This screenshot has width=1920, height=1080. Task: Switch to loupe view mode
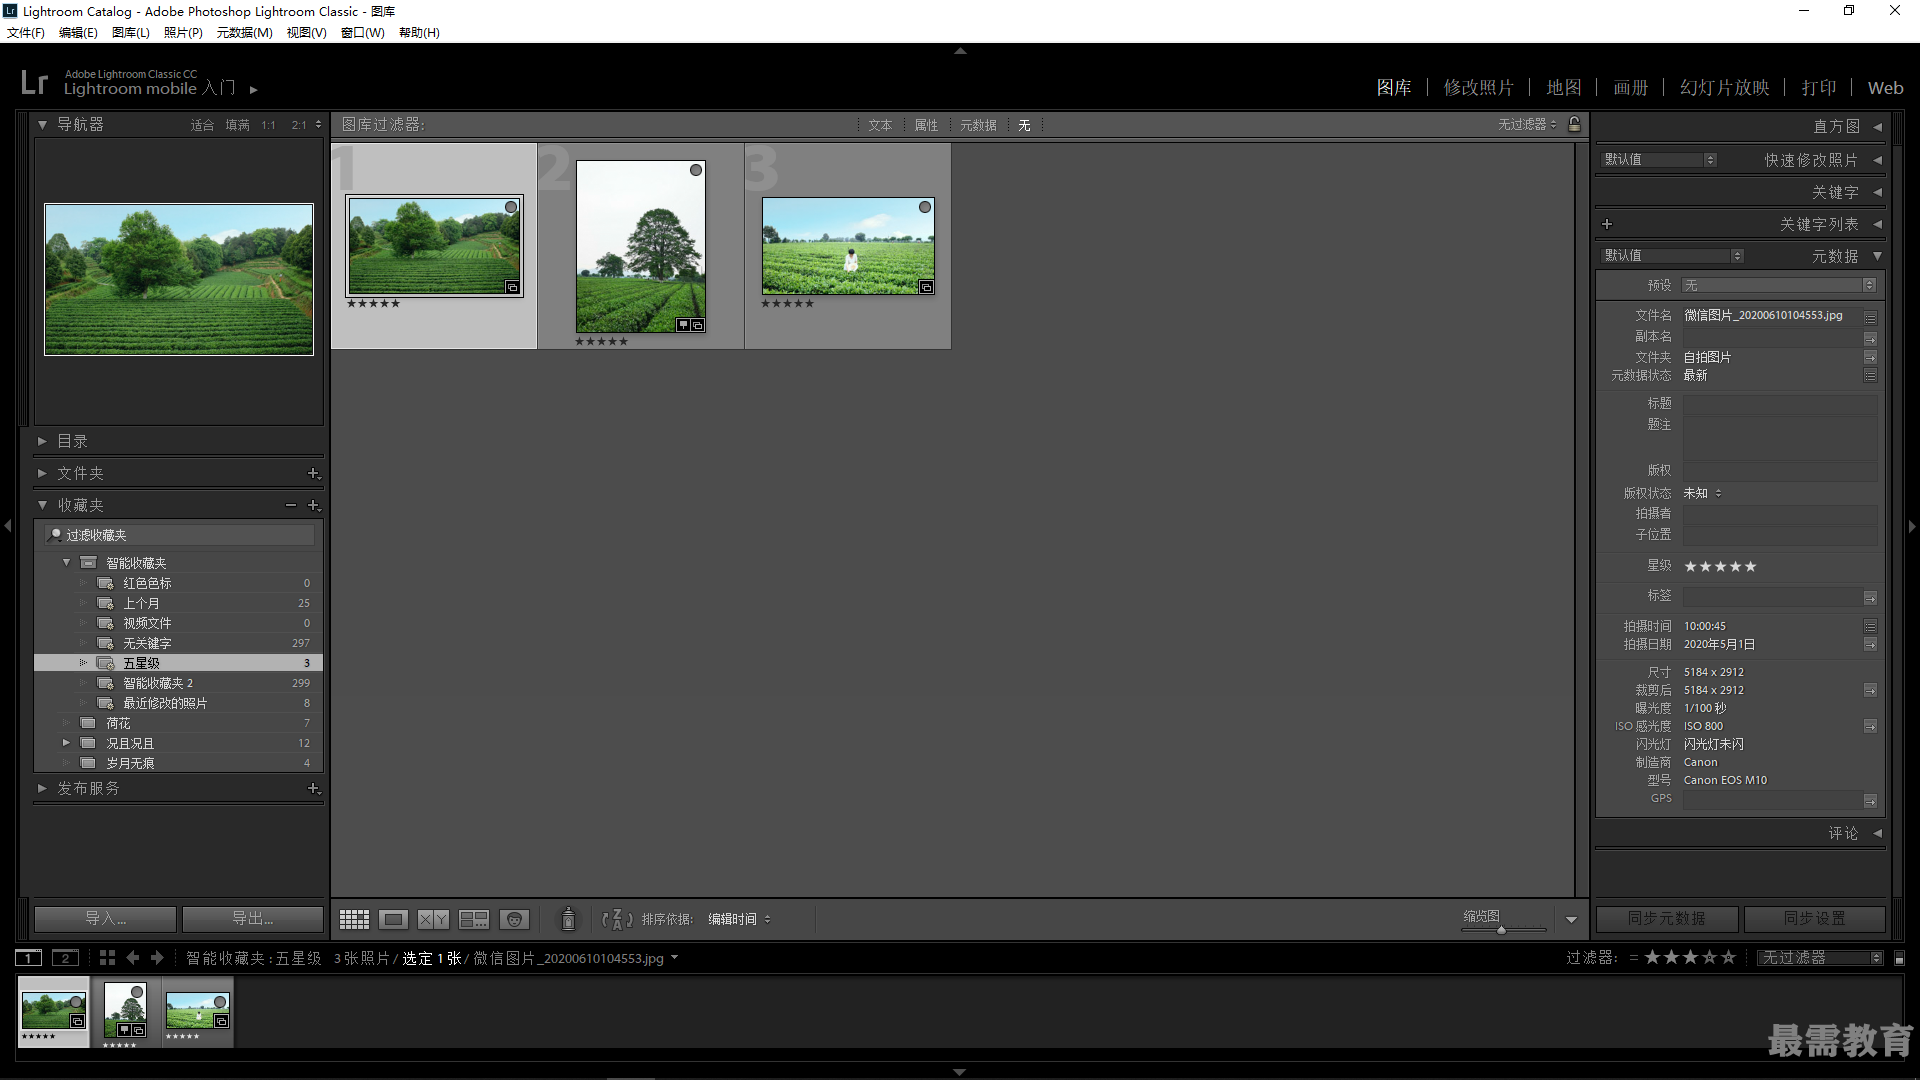click(x=393, y=919)
